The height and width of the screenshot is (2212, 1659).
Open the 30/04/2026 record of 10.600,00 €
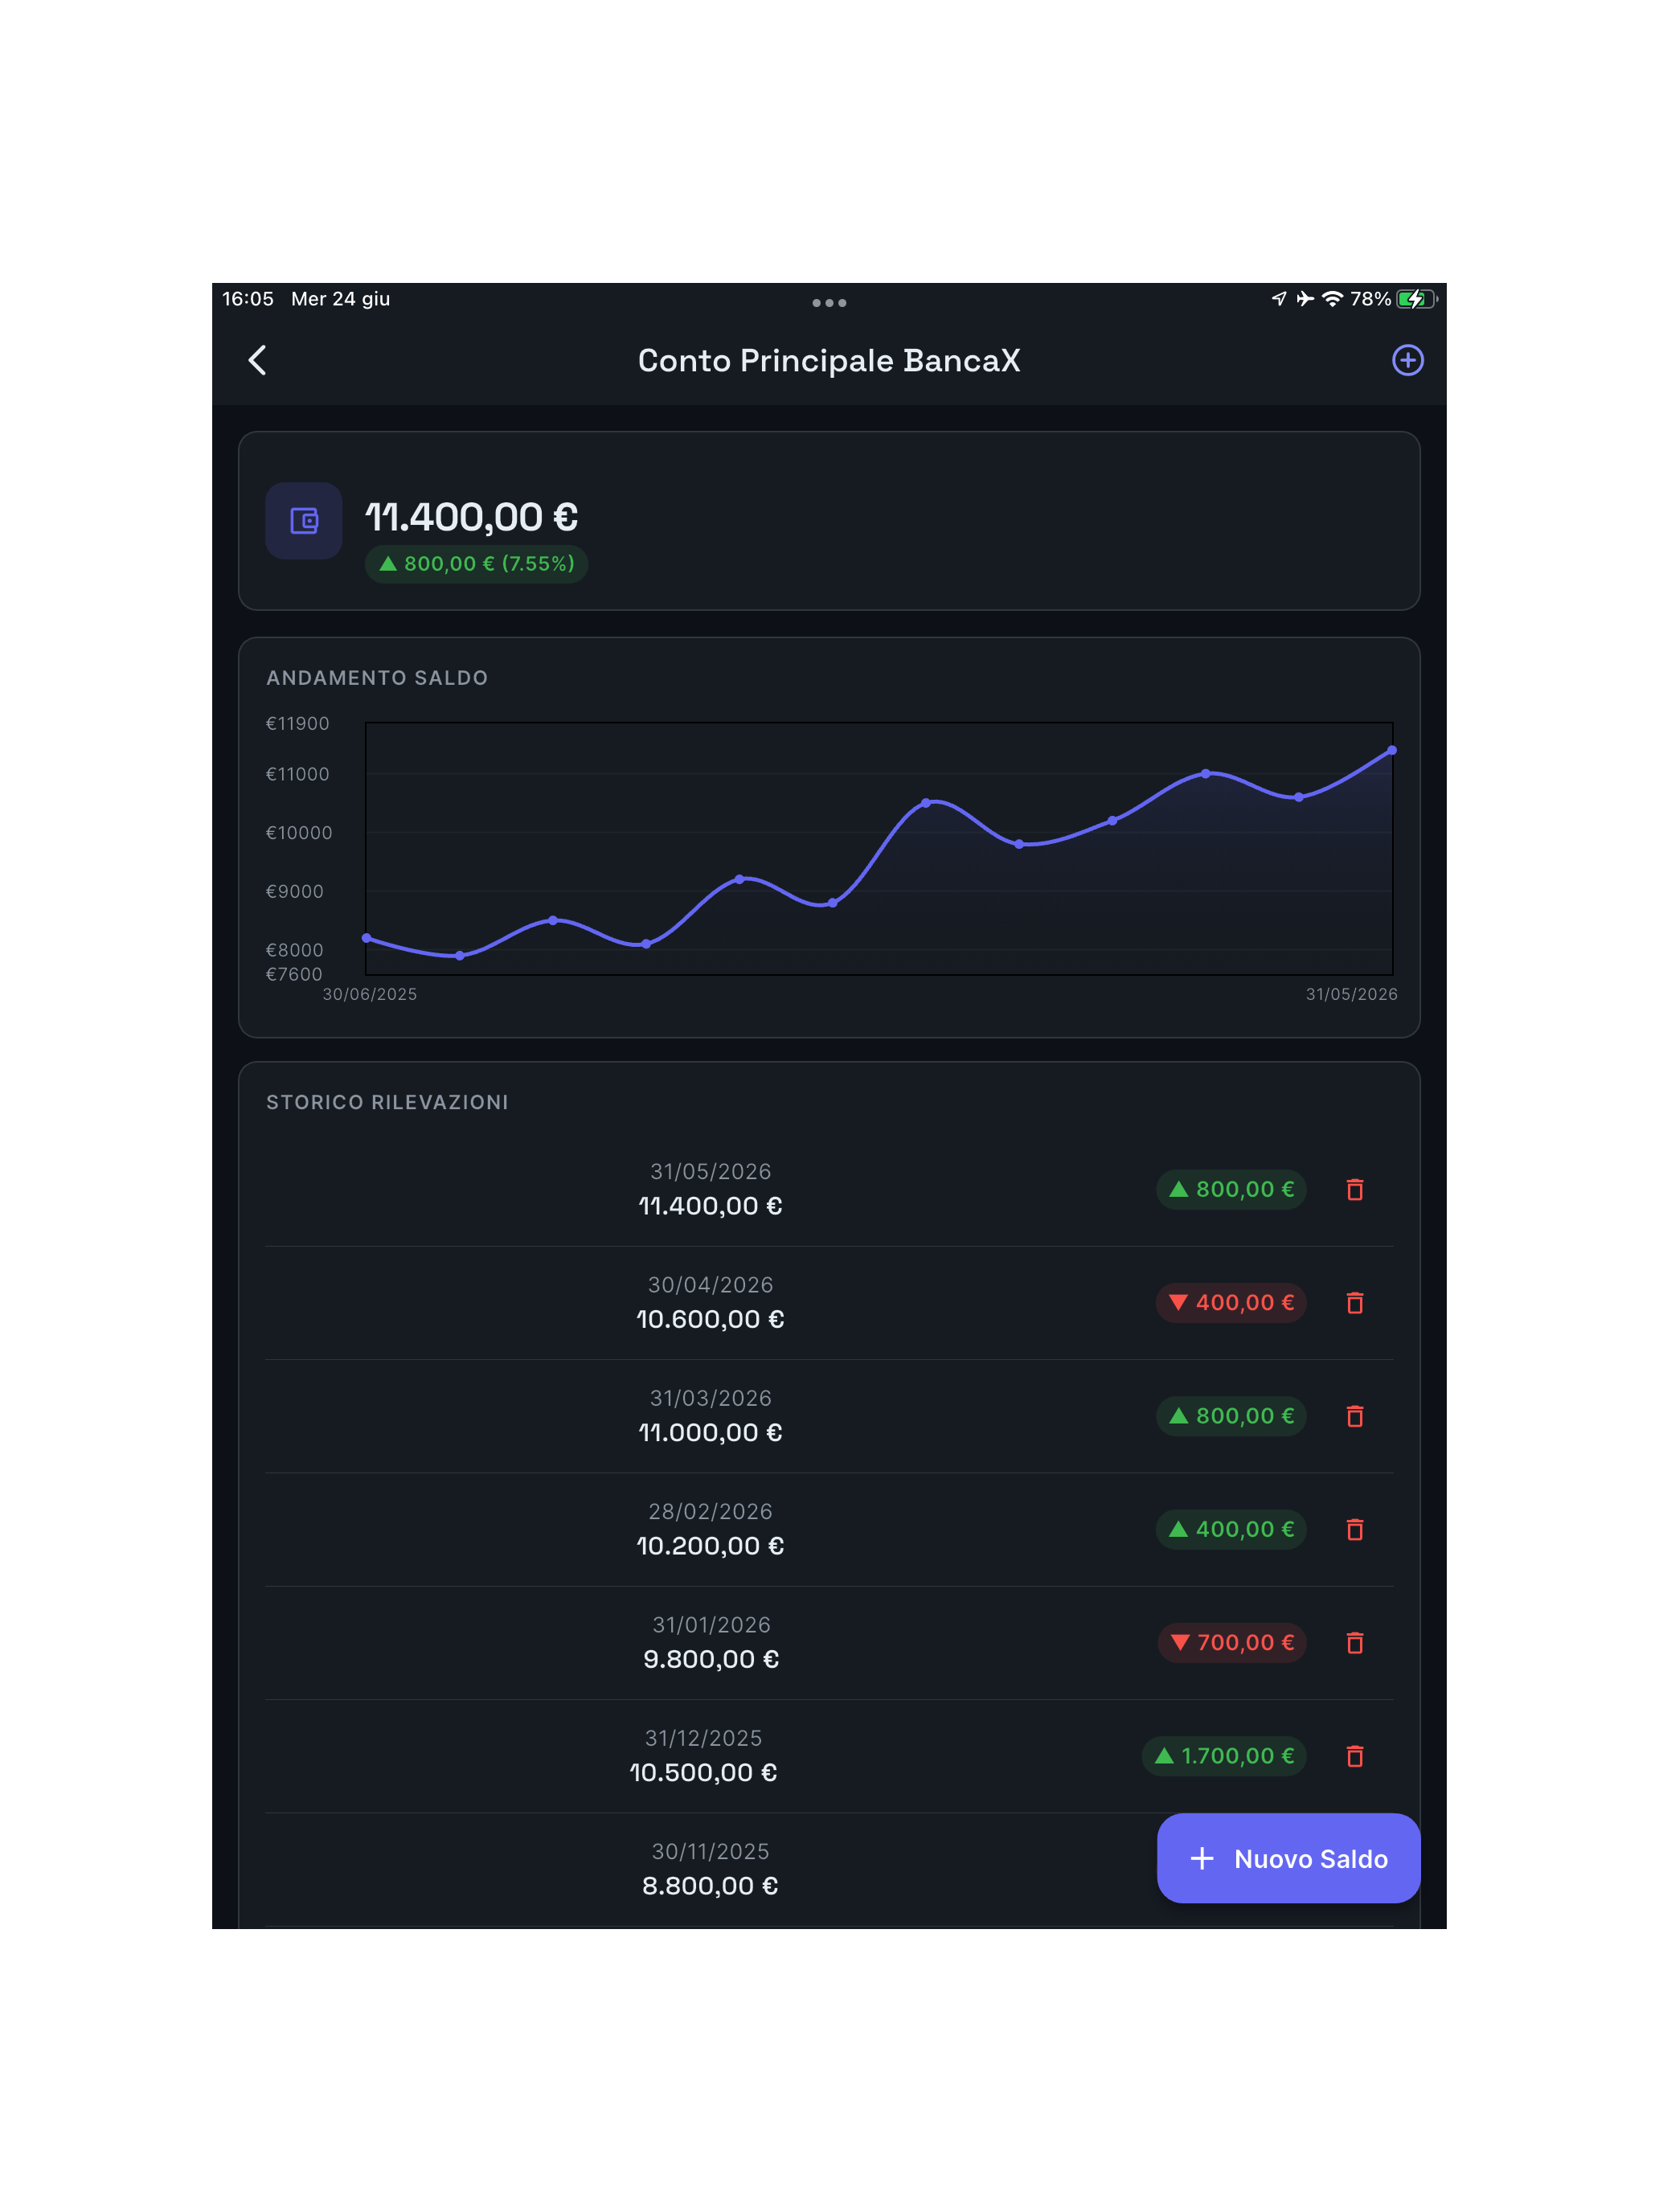[829, 1302]
